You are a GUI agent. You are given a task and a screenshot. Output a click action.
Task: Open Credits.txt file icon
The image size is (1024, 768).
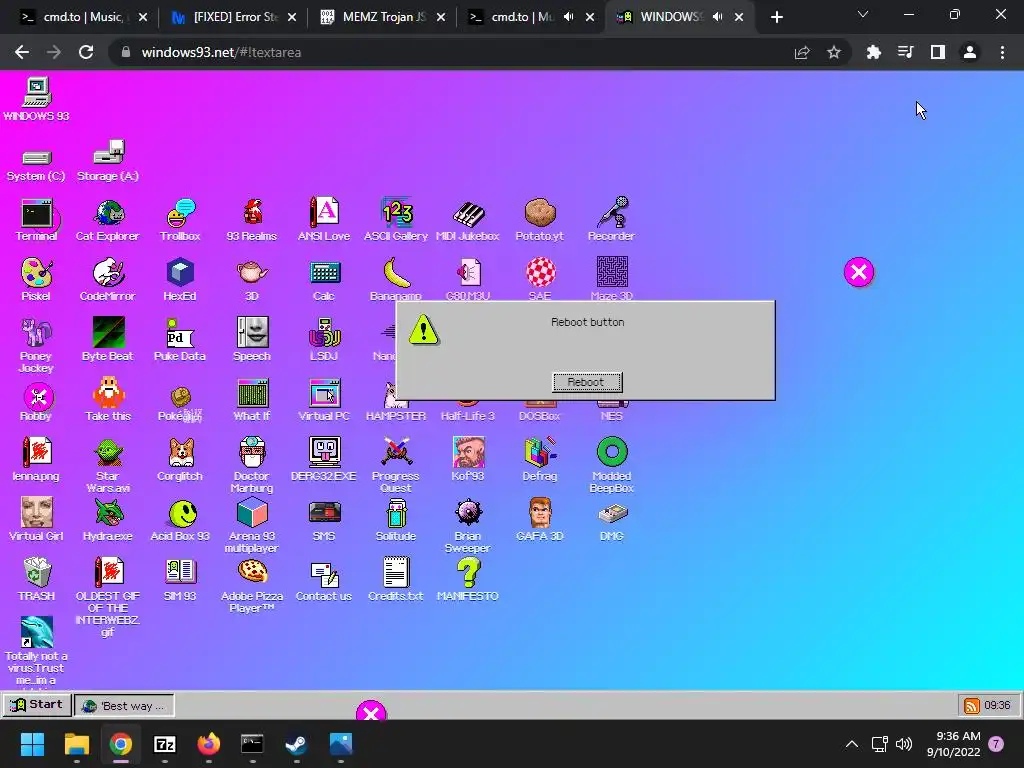[396, 572]
